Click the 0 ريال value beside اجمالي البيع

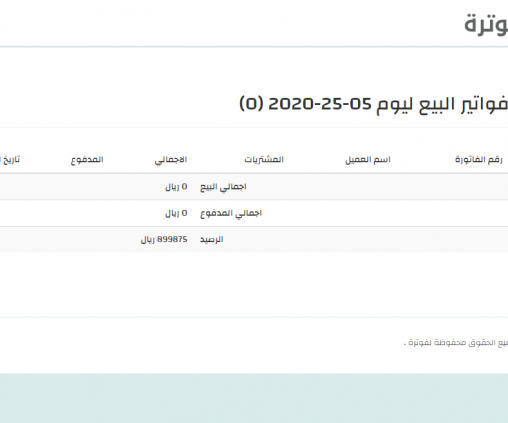(x=176, y=187)
